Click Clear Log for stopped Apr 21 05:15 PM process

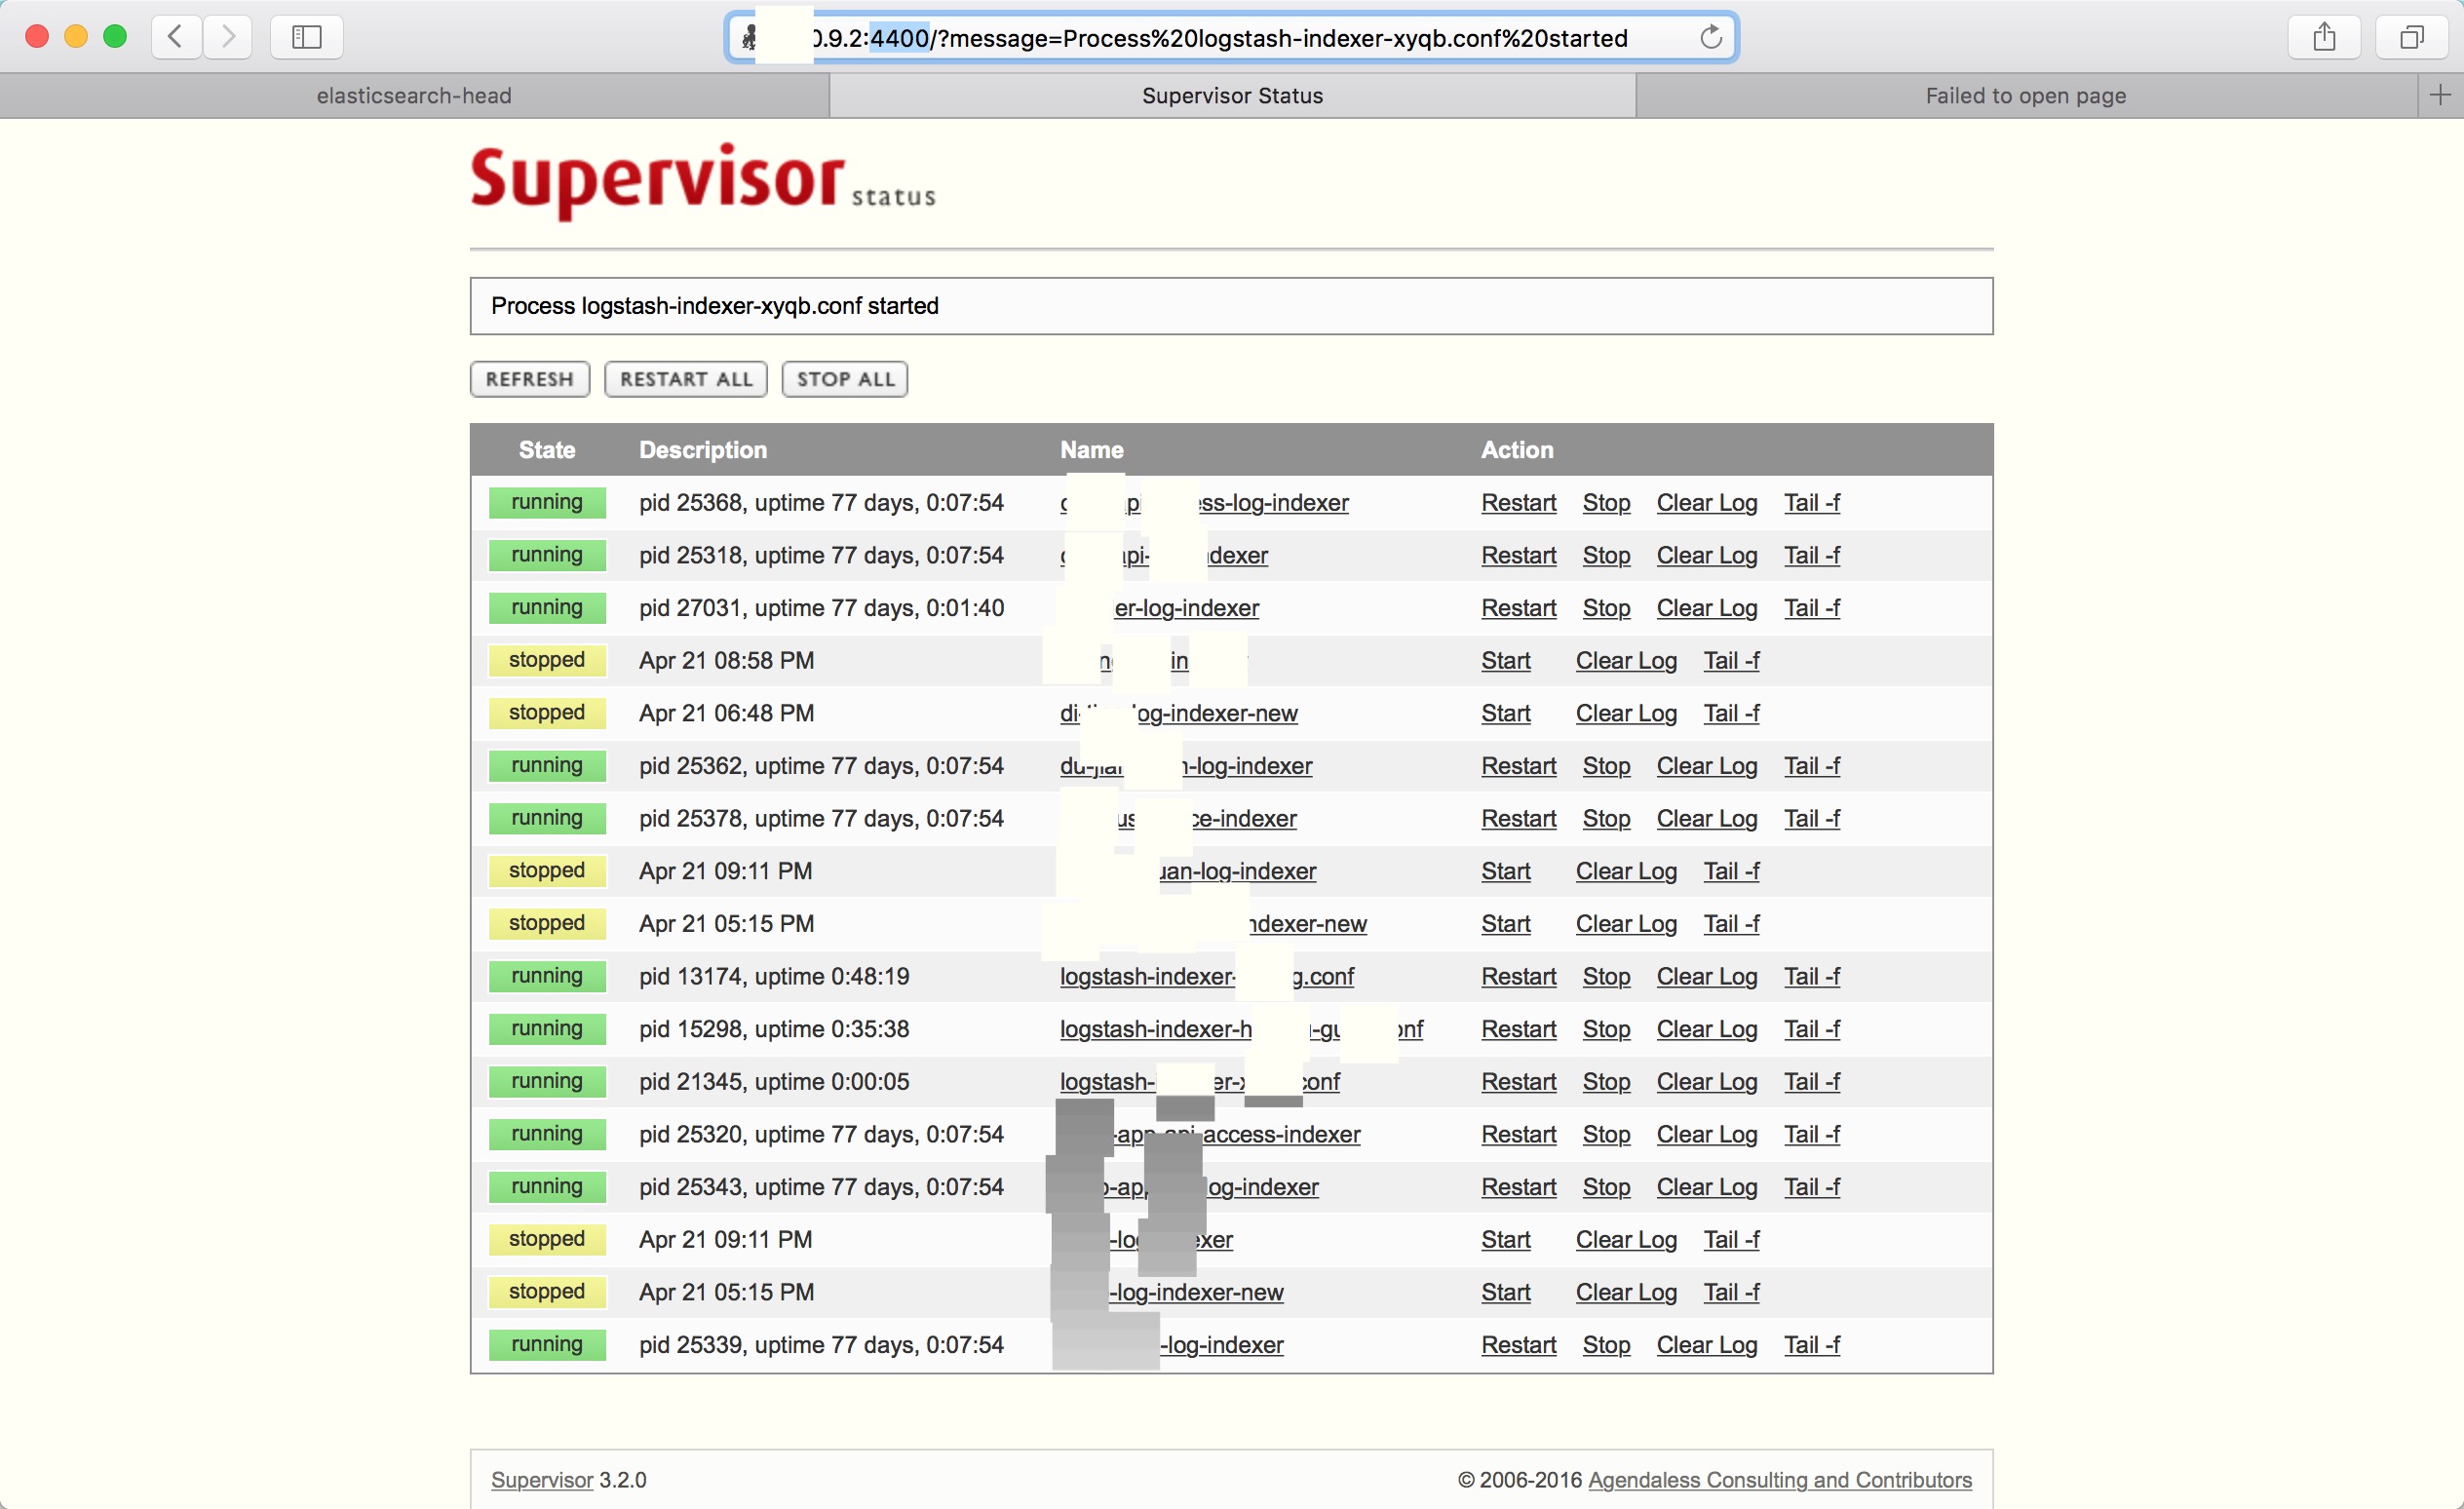1625,924
